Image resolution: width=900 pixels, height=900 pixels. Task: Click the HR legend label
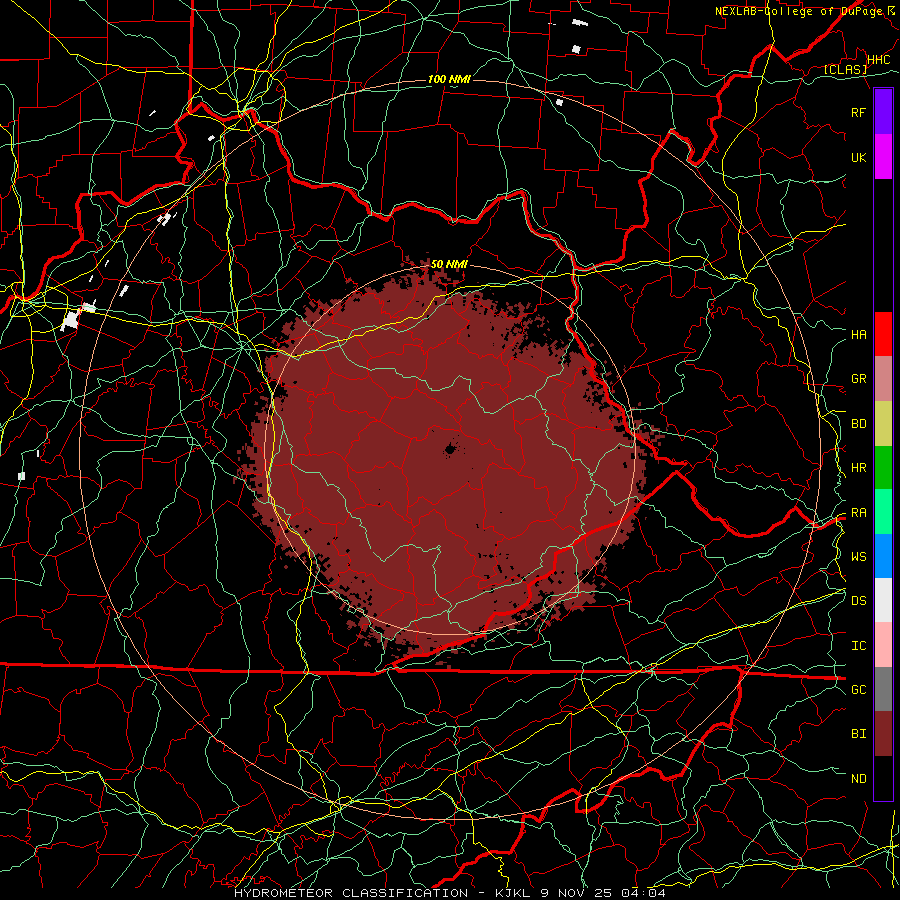858,468
